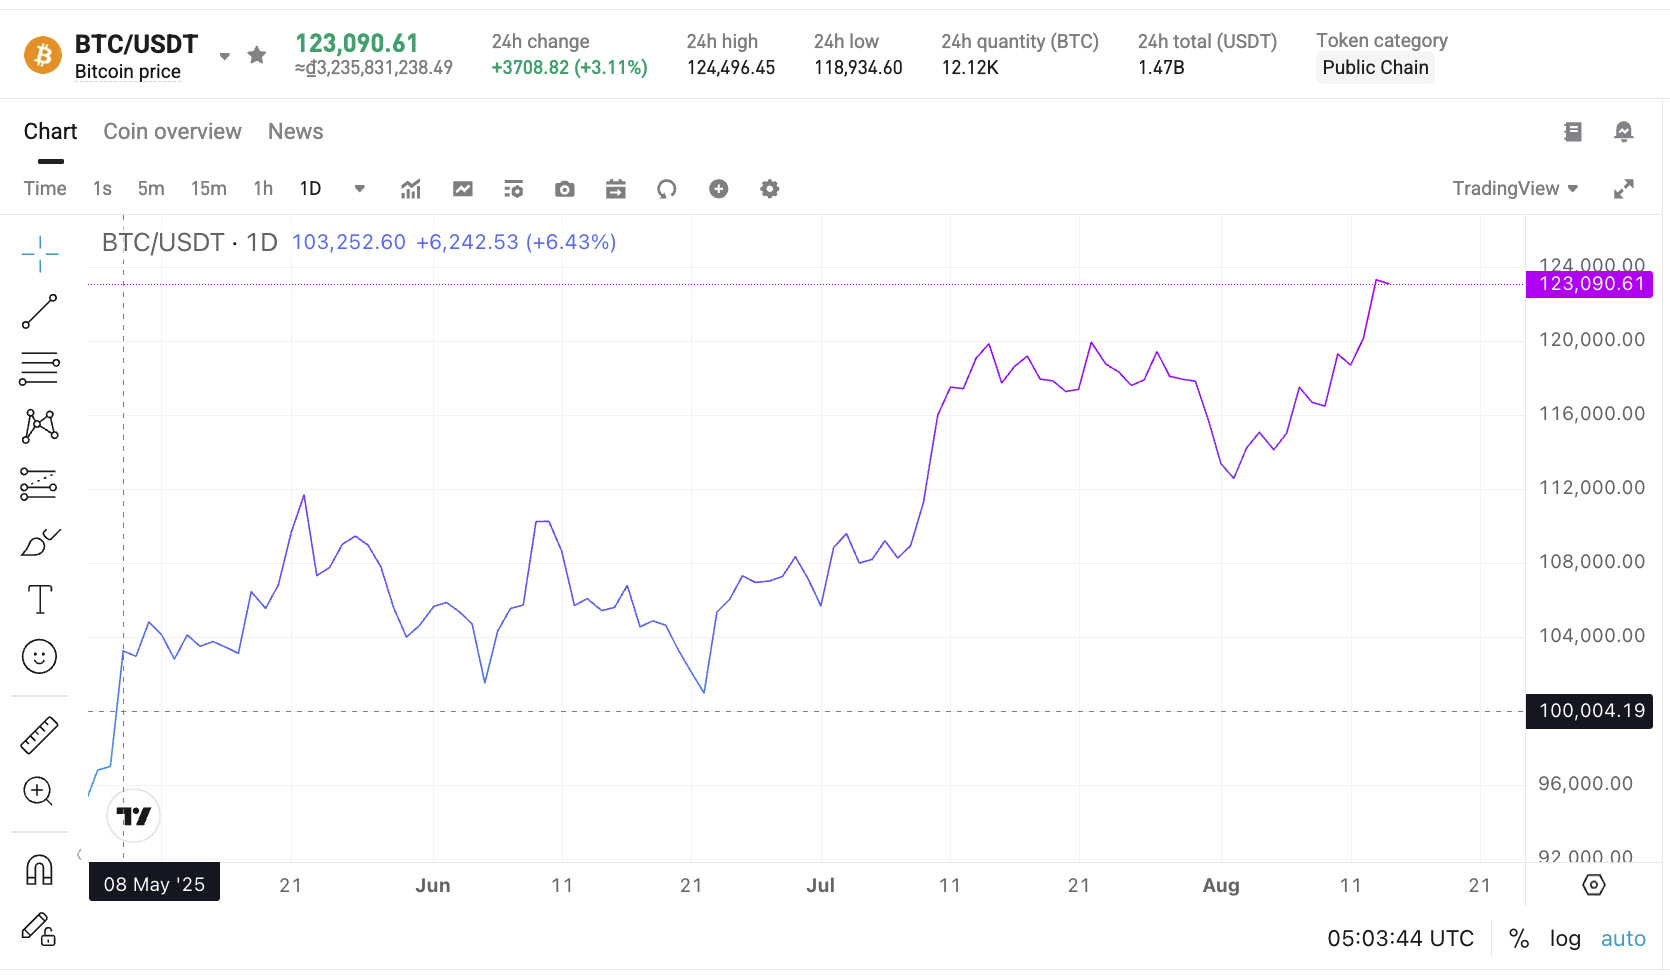The height and width of the screenshot is (976, 1670).
Task: Open the TradingView chart type dropdown
Action: [x=1514, y=189]
